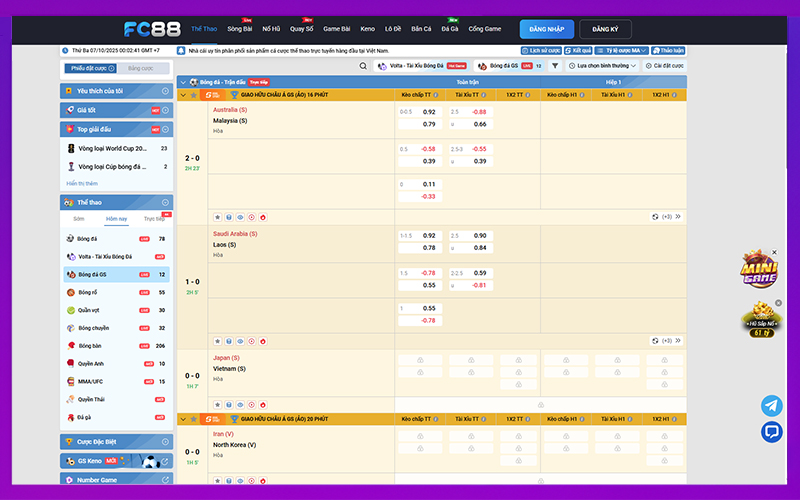Expand the Lựa chọn bình thường dropdown
The image size is (800, 500).
603,66
